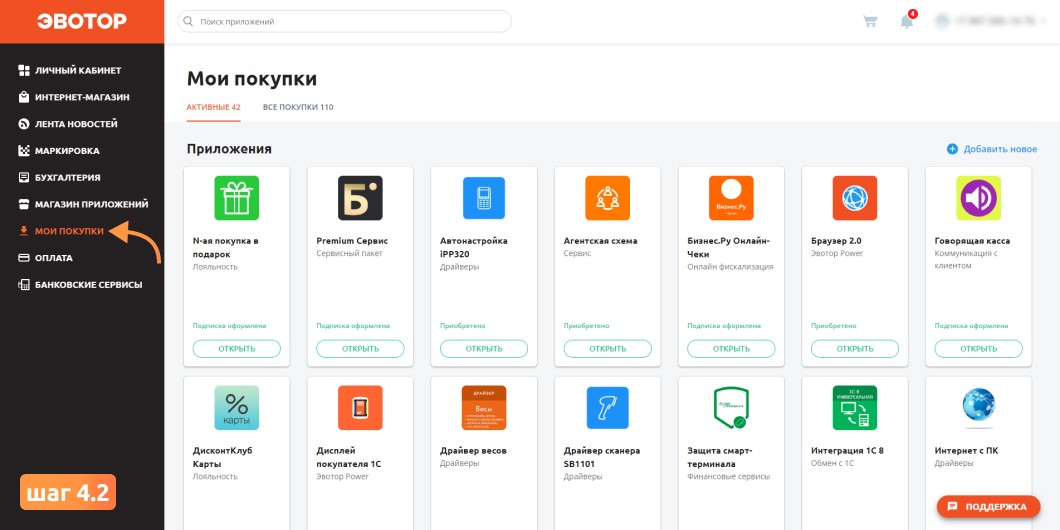Click the Защита смарт-терминала title

(x=720, y=458)
